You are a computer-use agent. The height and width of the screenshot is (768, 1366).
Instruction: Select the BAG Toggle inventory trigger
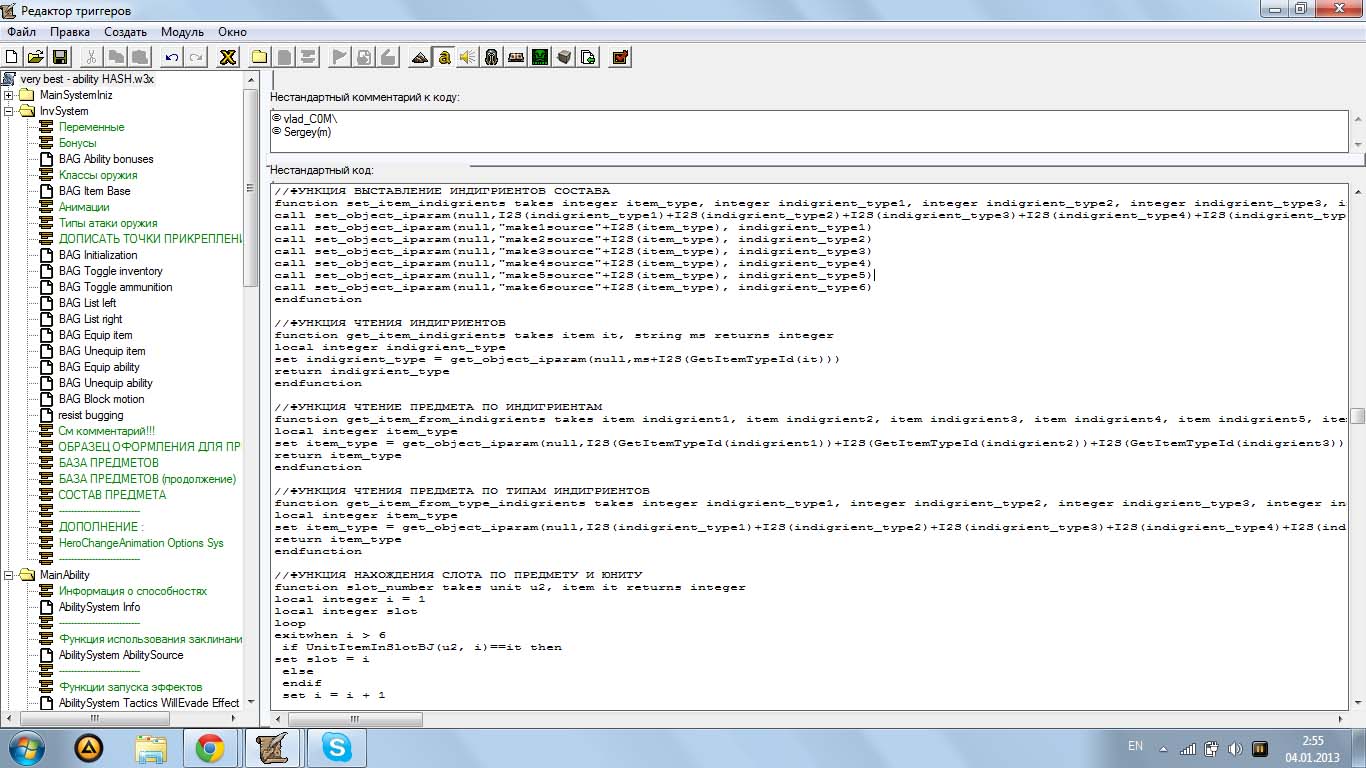click(110, 271)
